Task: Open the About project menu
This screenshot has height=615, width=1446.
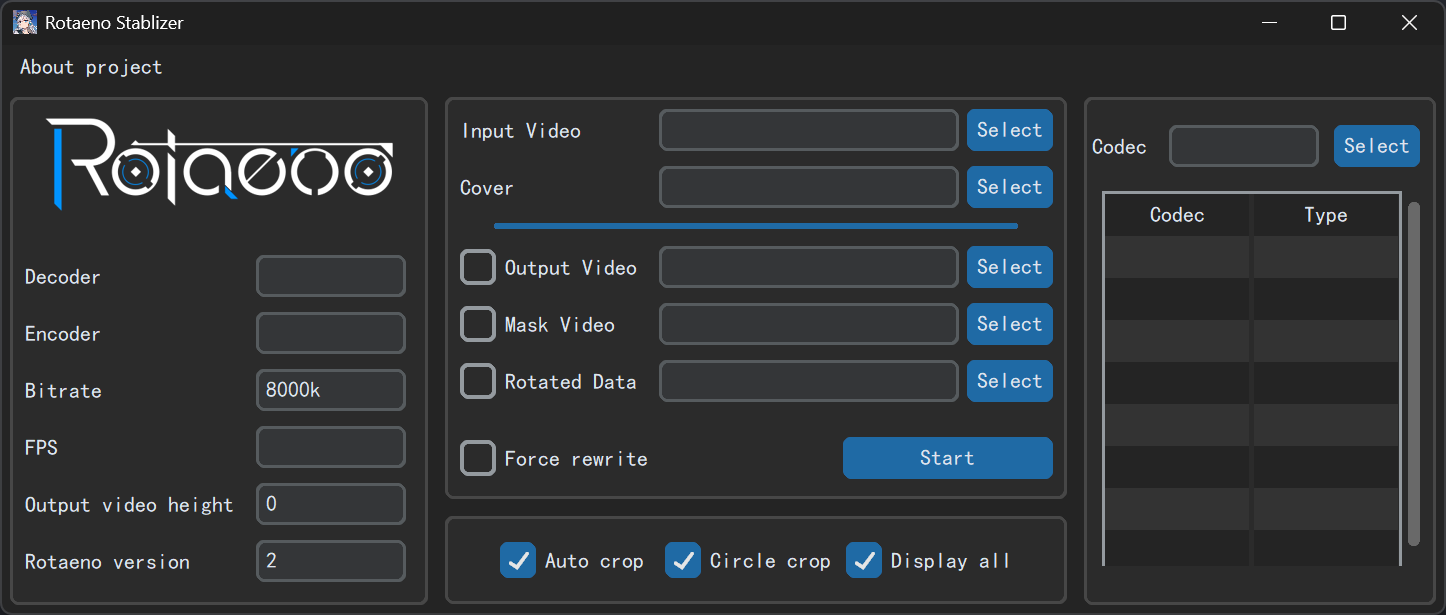Action: pos(91,67)
